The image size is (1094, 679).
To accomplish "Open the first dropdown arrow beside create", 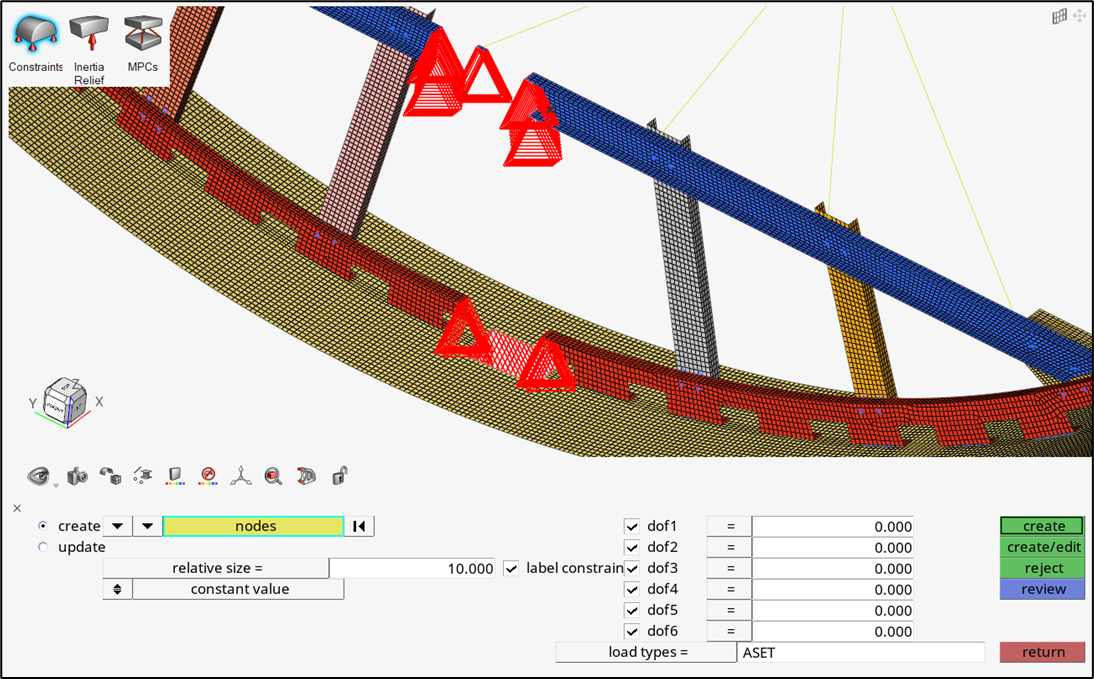I will pos(117,526).
